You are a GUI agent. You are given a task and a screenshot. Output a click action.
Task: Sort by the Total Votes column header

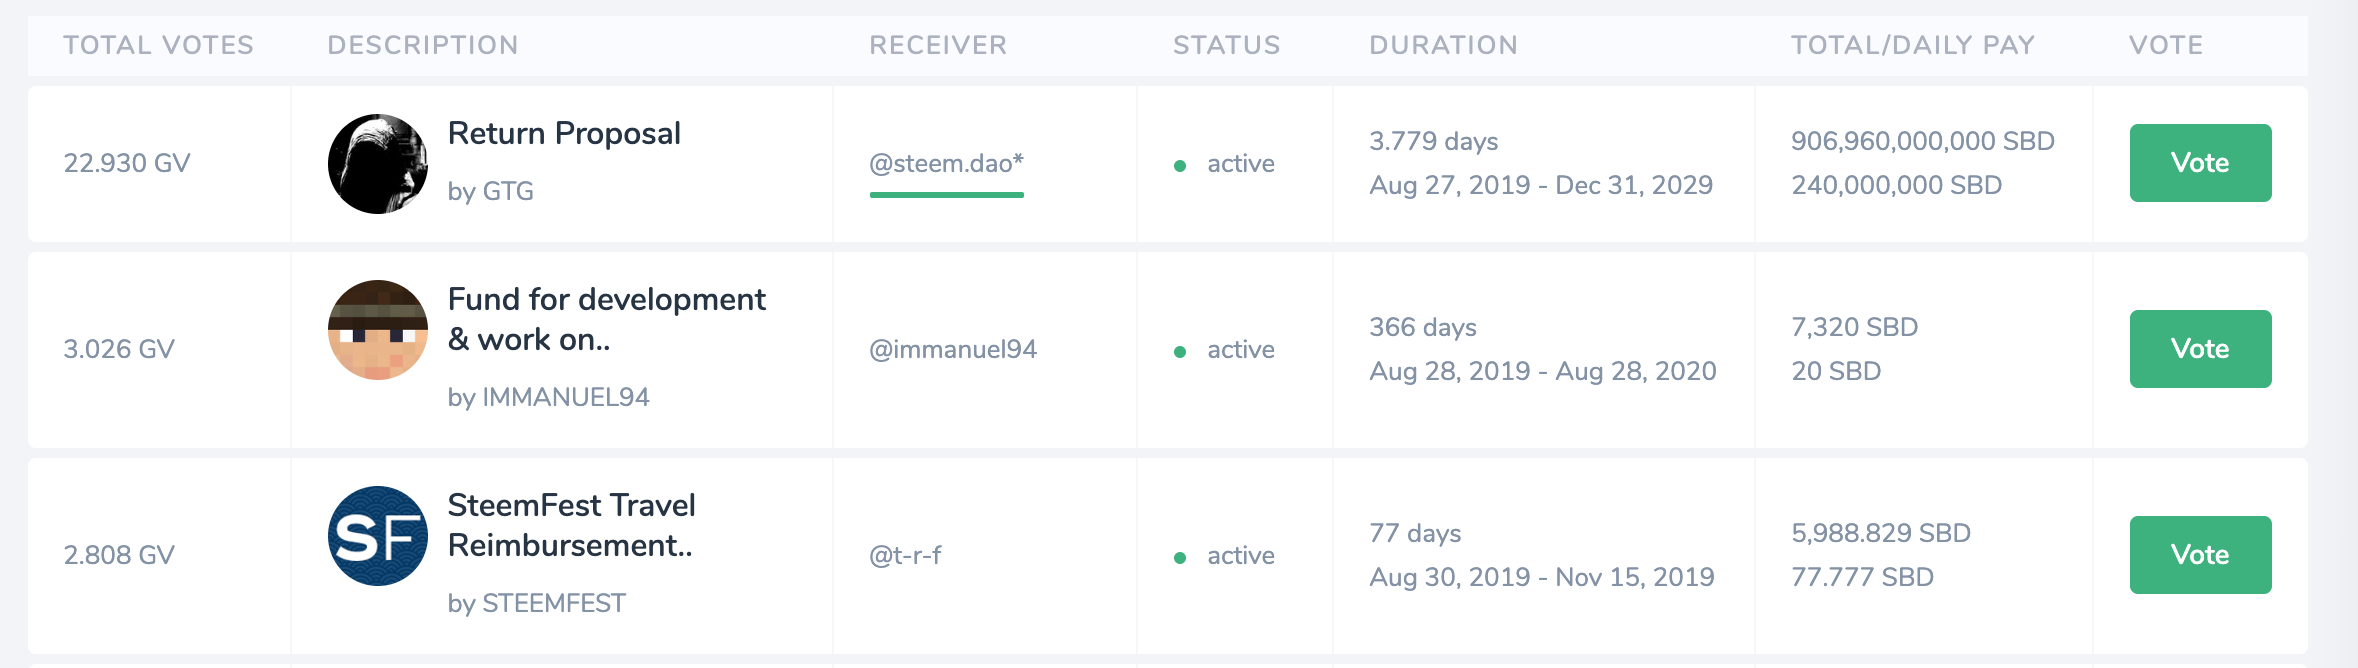point(158,45)
